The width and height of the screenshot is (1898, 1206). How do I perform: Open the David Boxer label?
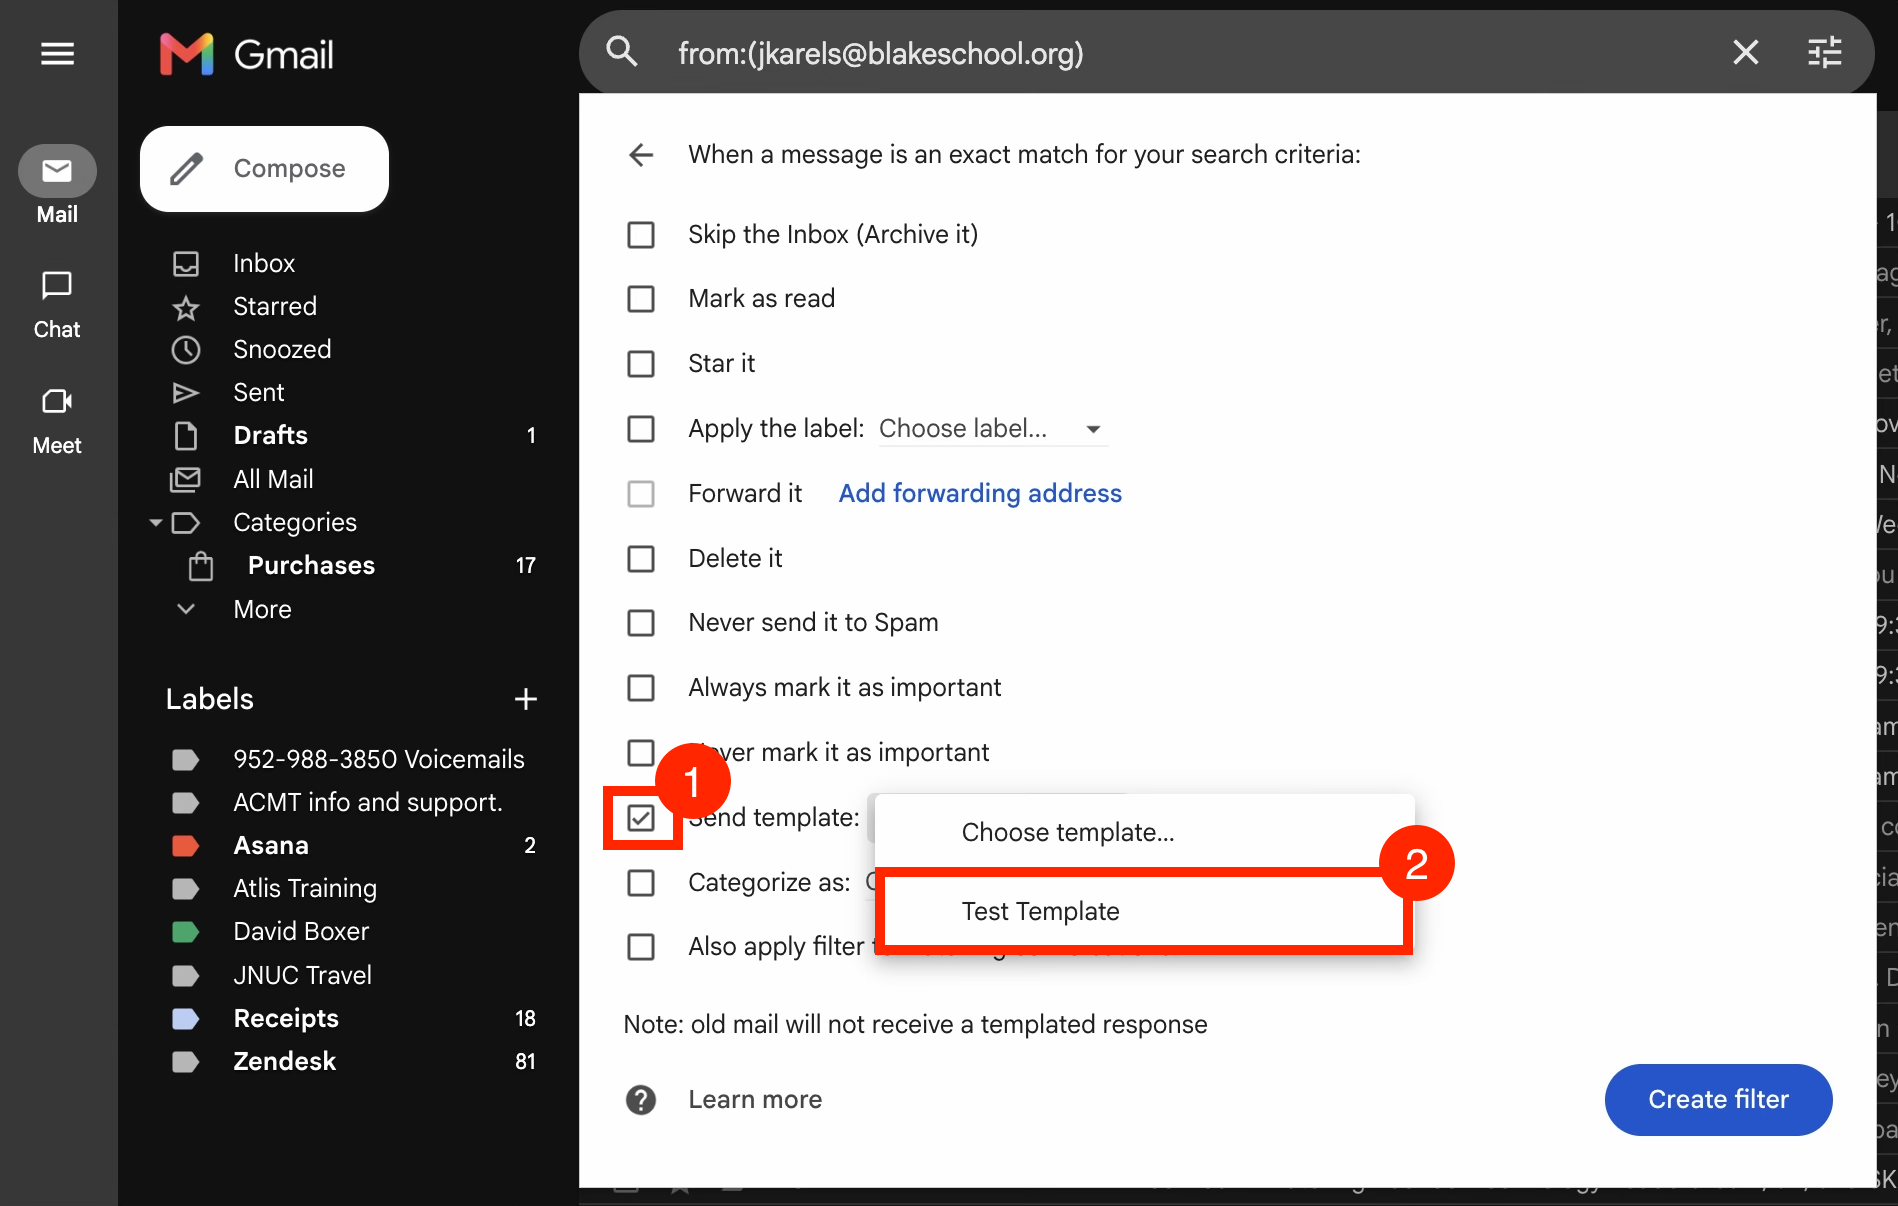click(x=301, y=931)
